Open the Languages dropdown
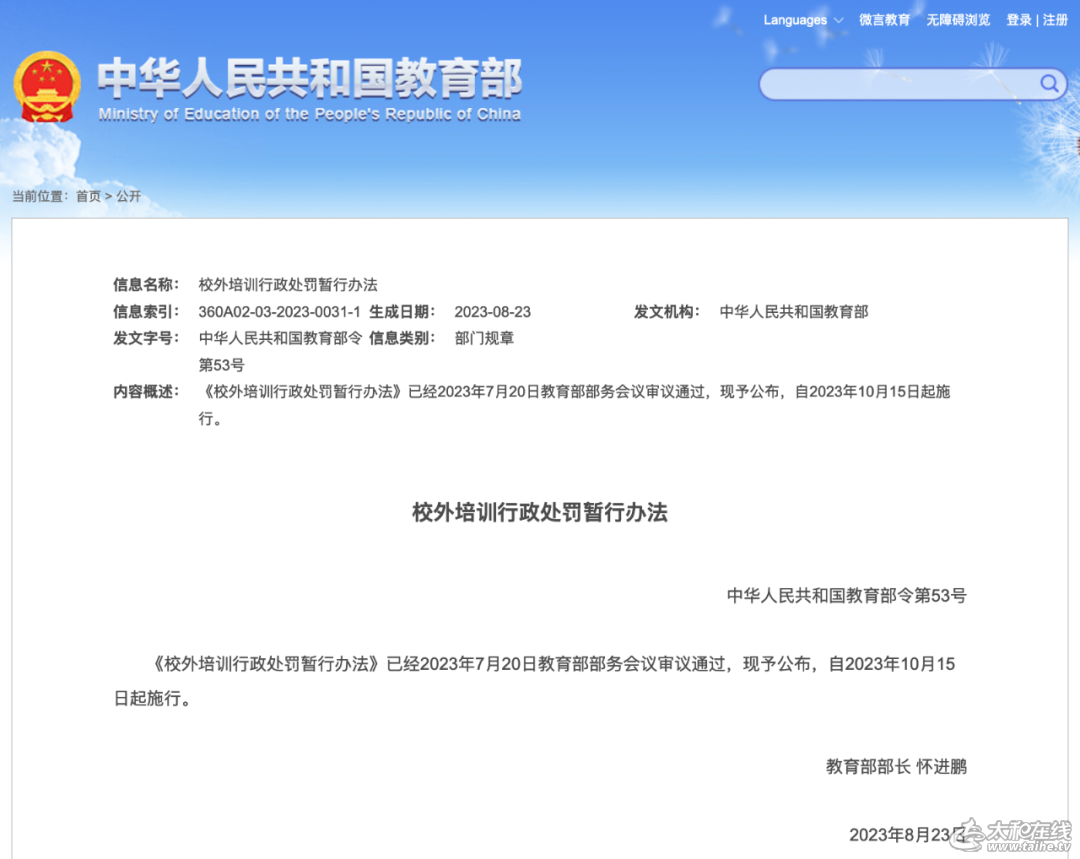 click(802, 20)
